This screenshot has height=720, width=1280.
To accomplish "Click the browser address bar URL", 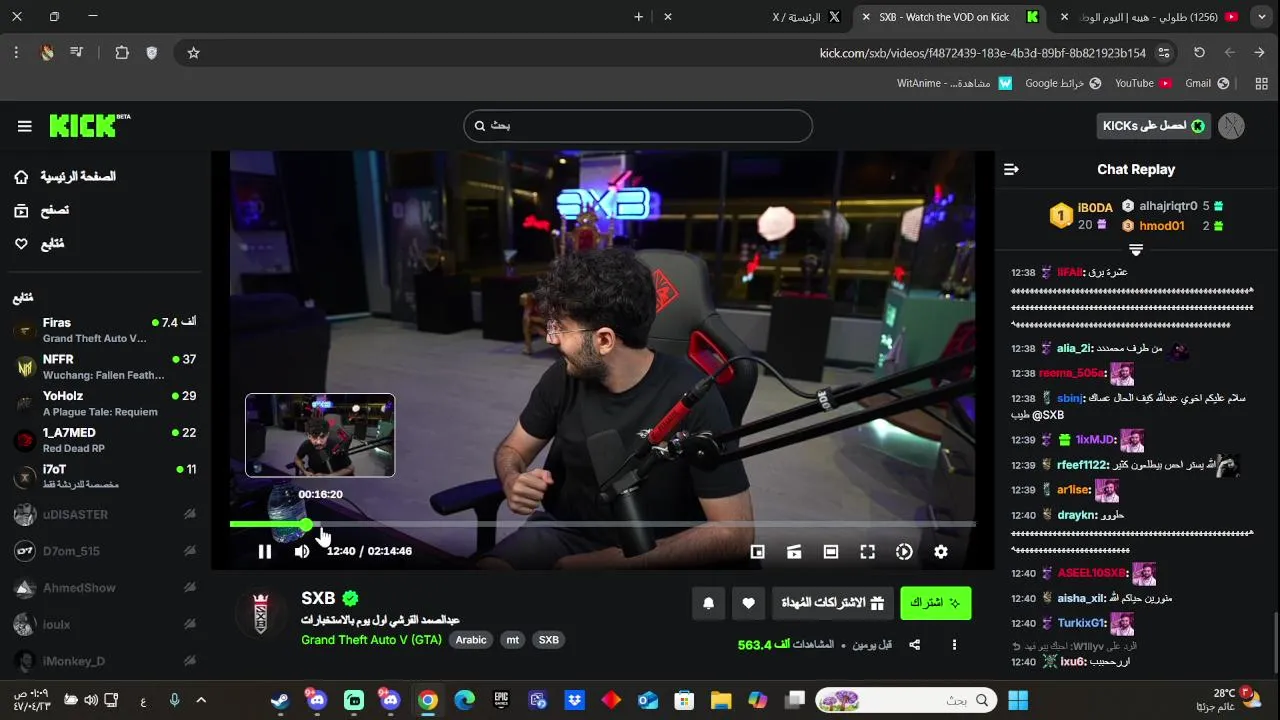I will 982,53.
